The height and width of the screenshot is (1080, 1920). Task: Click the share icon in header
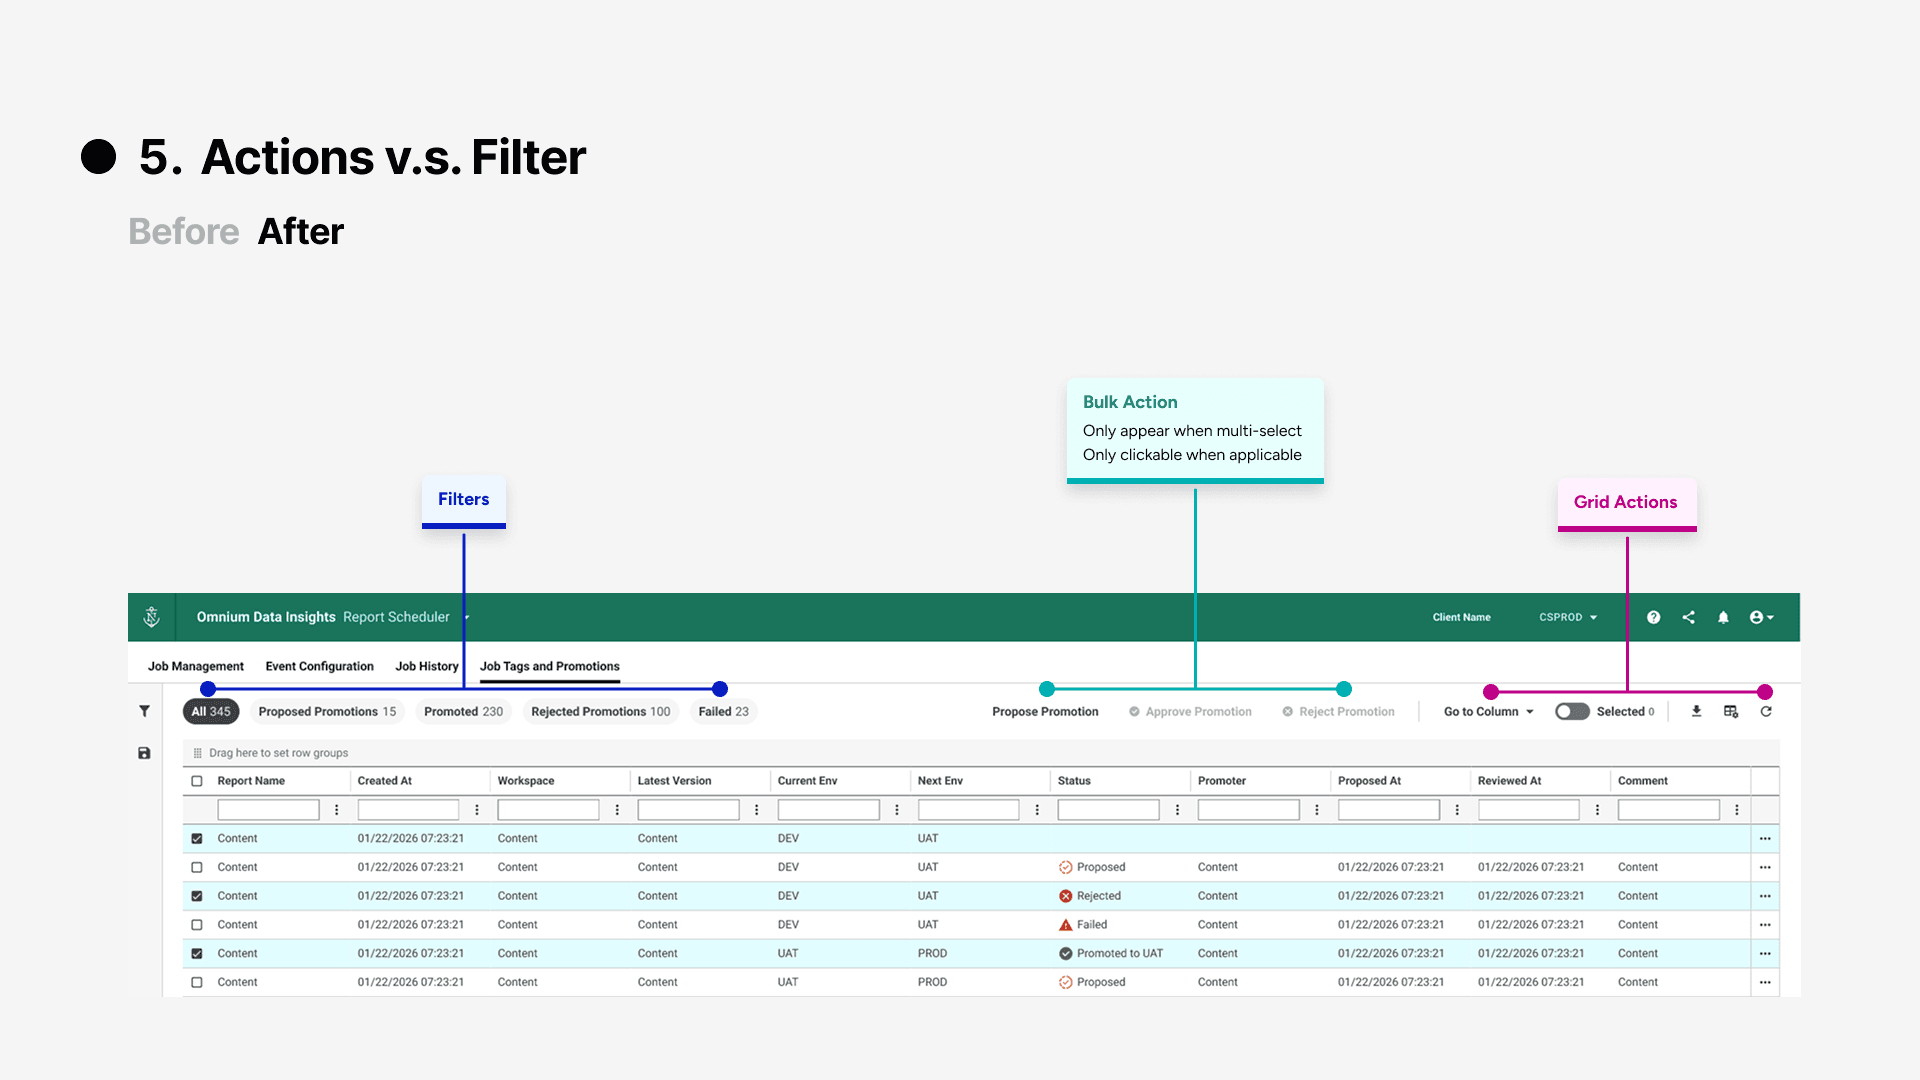click(x=1688, y=617)
